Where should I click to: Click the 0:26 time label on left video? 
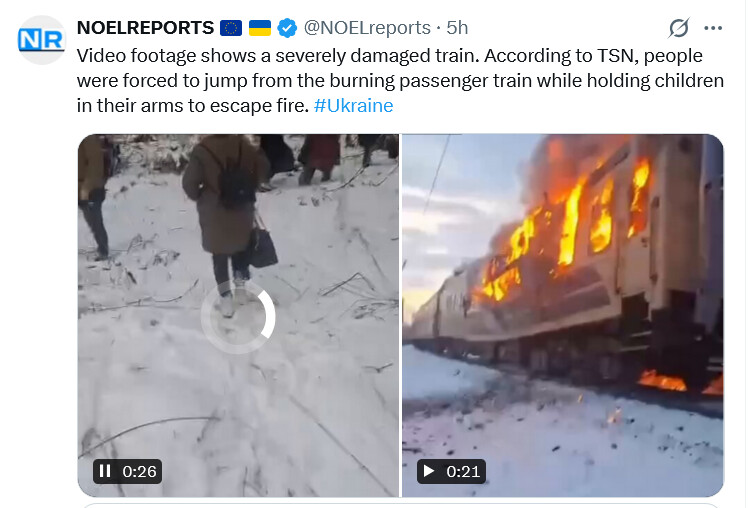coord(139,471)
